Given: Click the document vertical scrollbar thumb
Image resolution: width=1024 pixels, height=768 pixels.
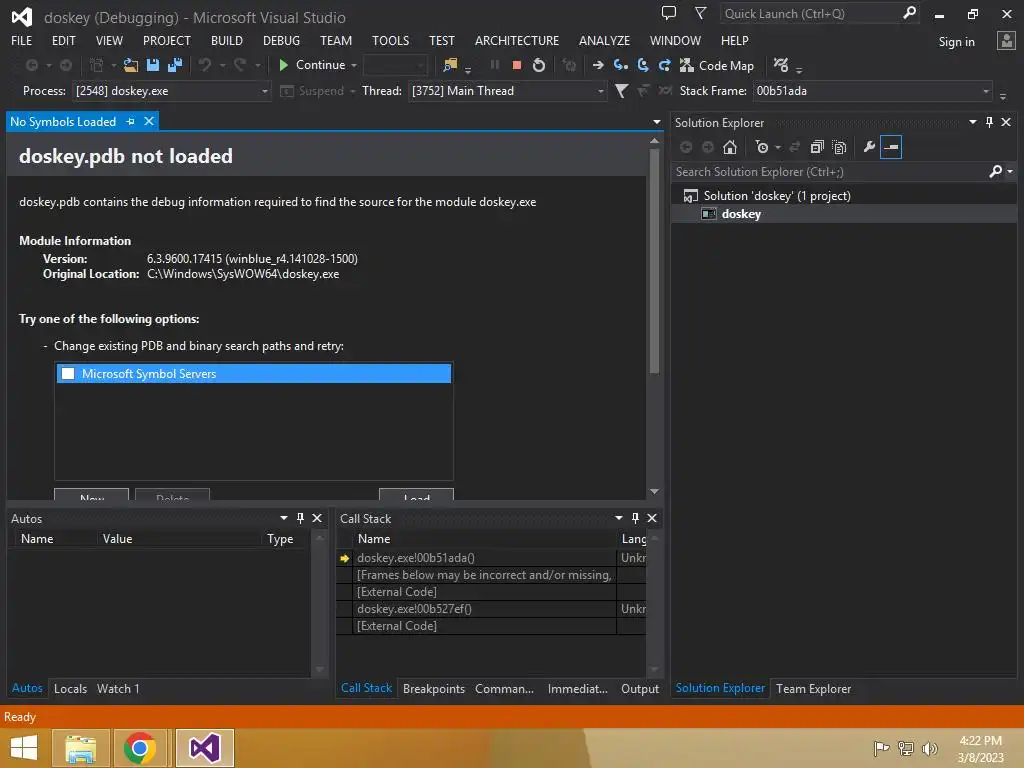Looking at the screenshot, I should point(654,261).
